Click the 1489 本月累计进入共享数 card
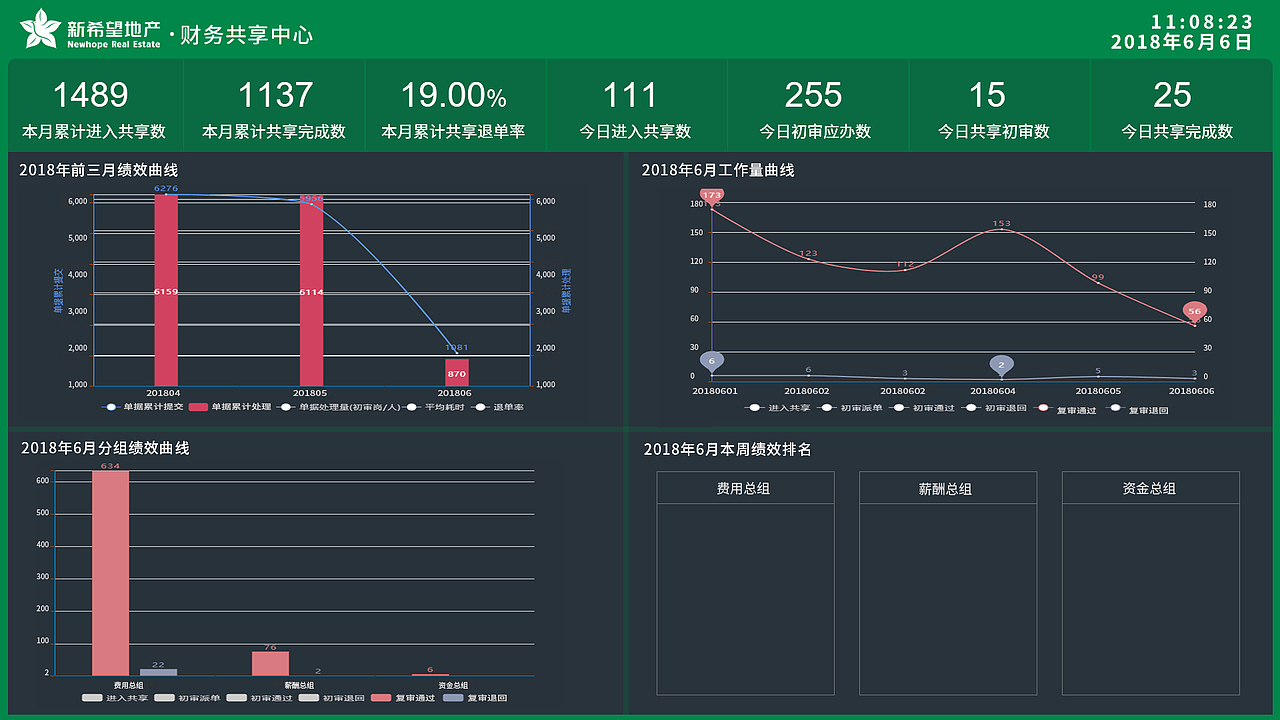 coord(95,105)
